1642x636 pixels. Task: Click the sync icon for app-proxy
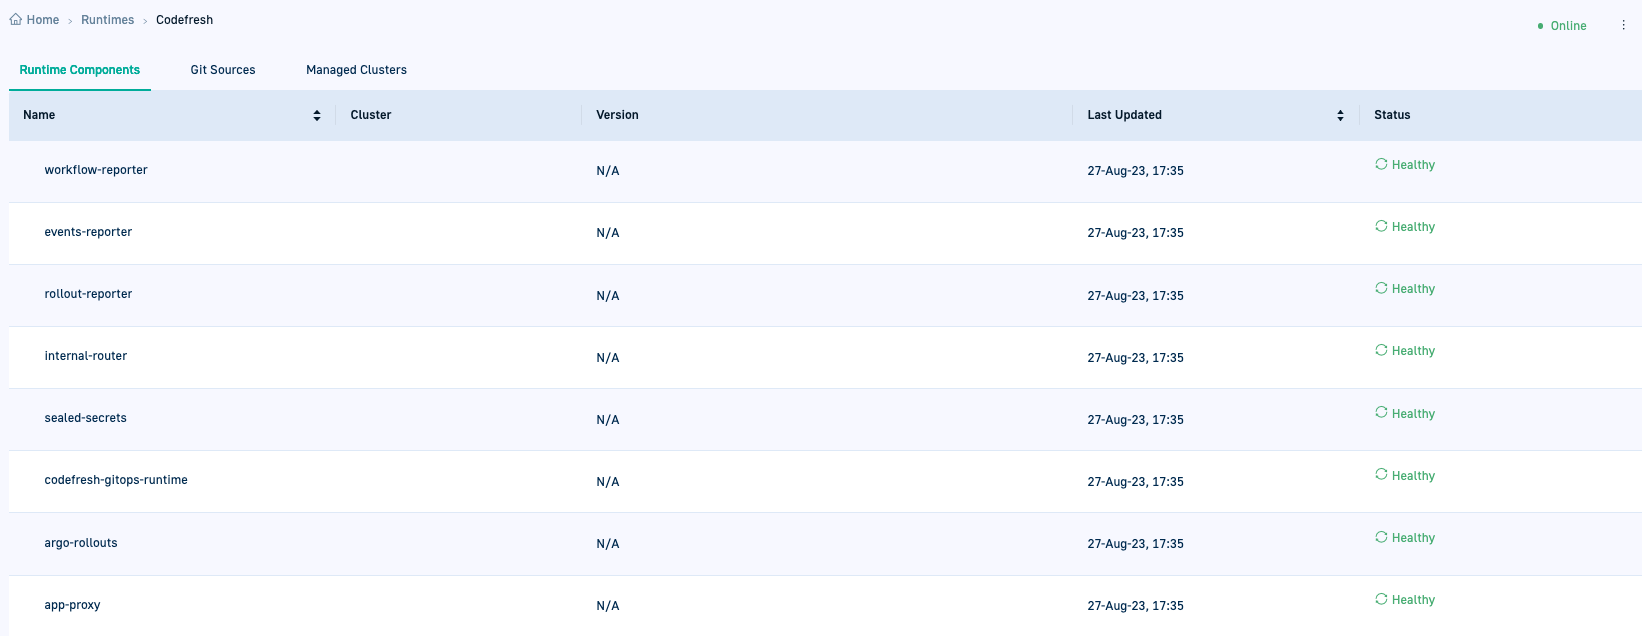coord(1381,599)
